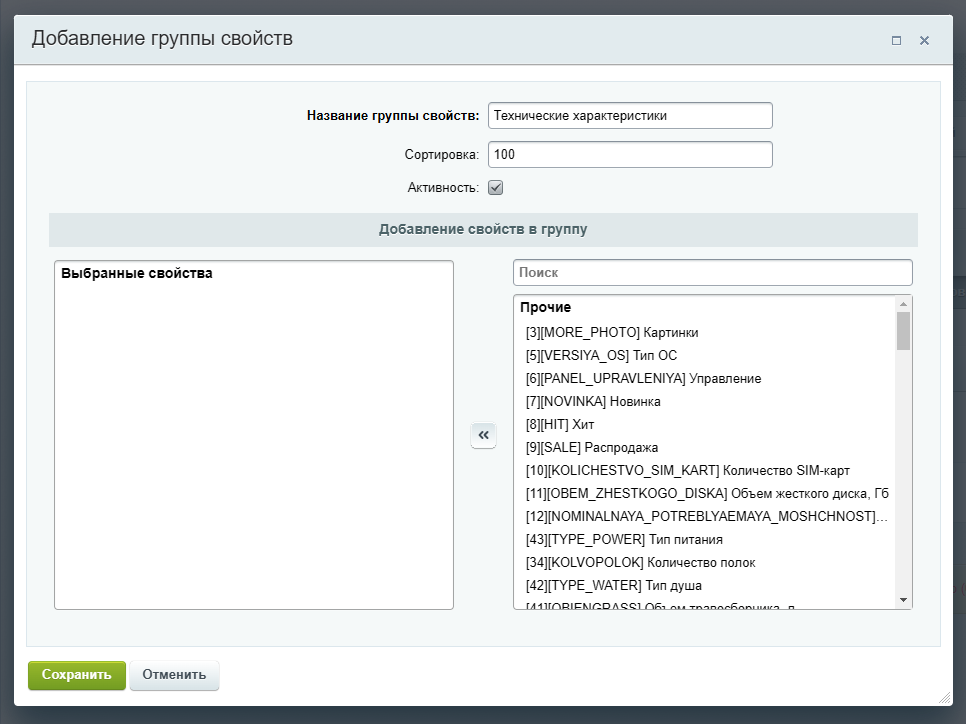Select [12][NOMINALNAYA_POTREBLYAEMAYA_MOSHCHNOST] property
The height and width of the screenshot is (724, 966).
click(707, 516)
